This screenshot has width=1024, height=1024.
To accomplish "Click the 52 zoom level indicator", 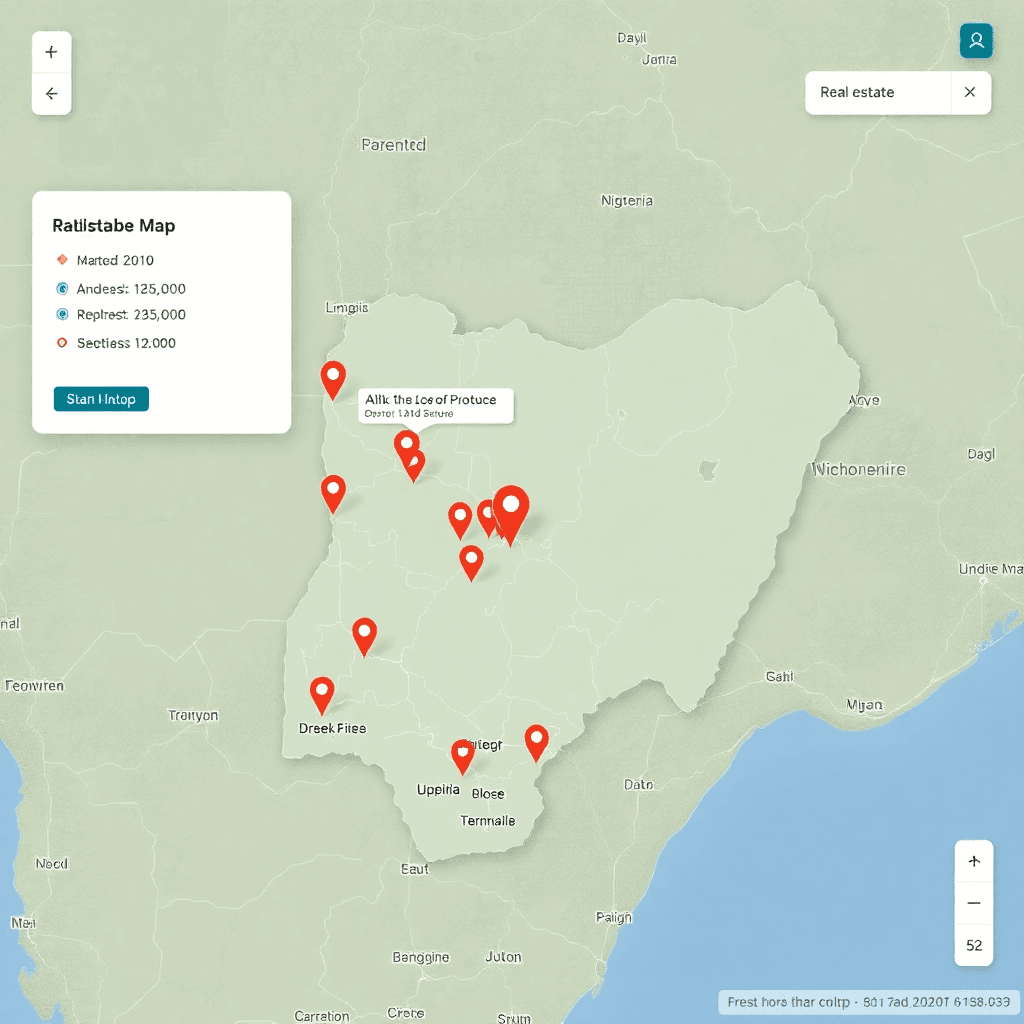I will pos(973,944).
